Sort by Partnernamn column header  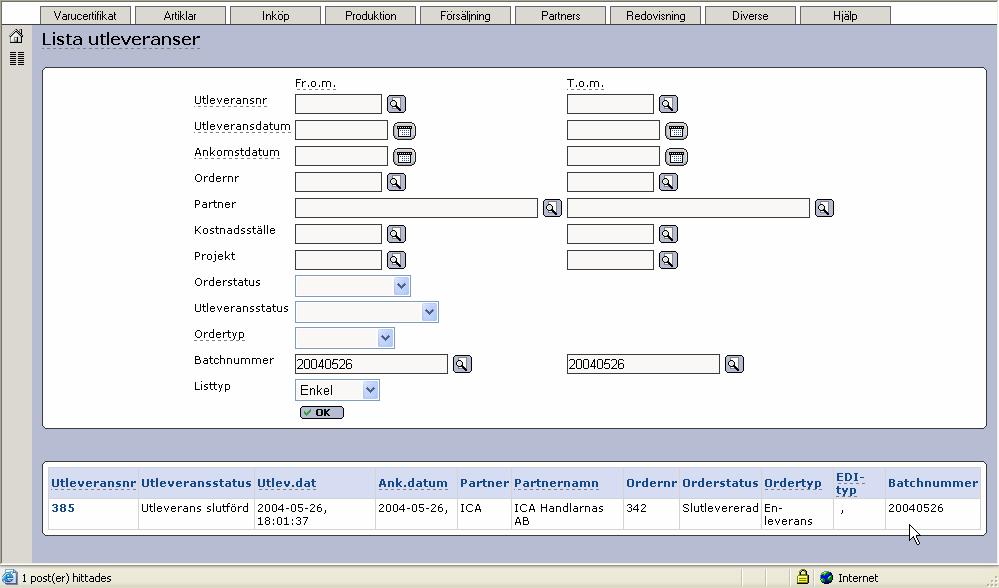556,483
